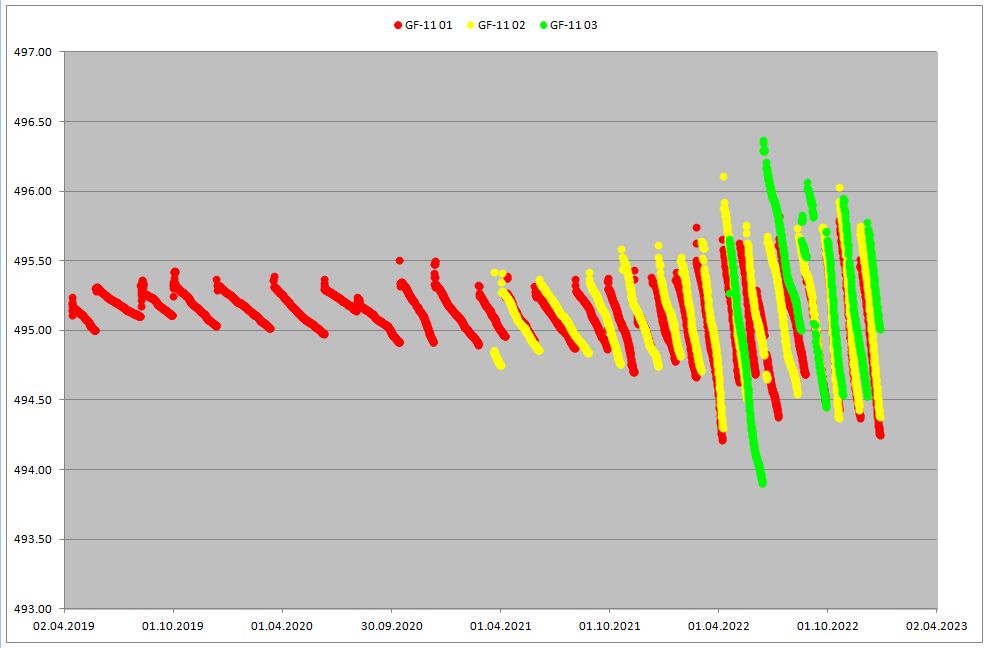Select the 02.04.2019 x-axis date label
This screenshot has height=648, width=988.
64,626
